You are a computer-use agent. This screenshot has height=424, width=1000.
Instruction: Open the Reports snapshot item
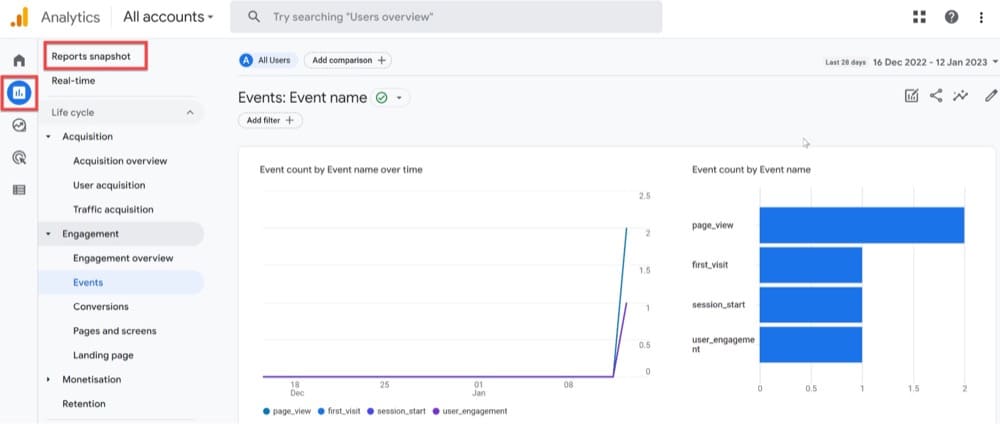[91, 56]
